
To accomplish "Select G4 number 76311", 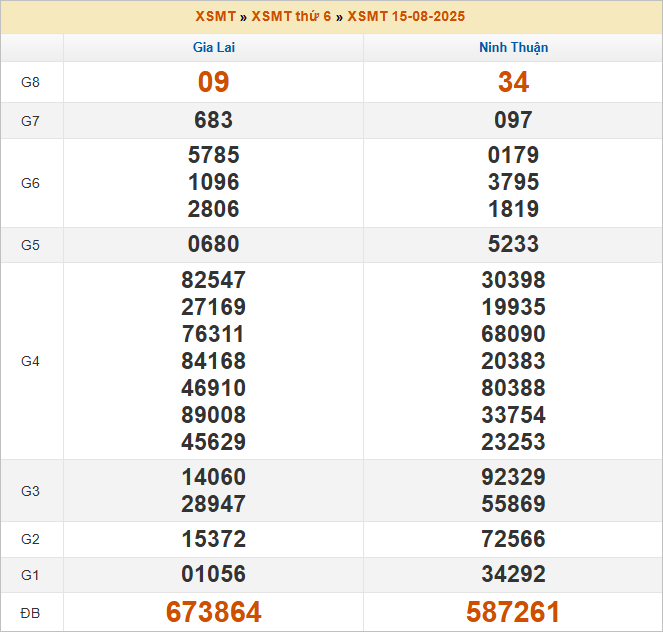I will [214, 334].
